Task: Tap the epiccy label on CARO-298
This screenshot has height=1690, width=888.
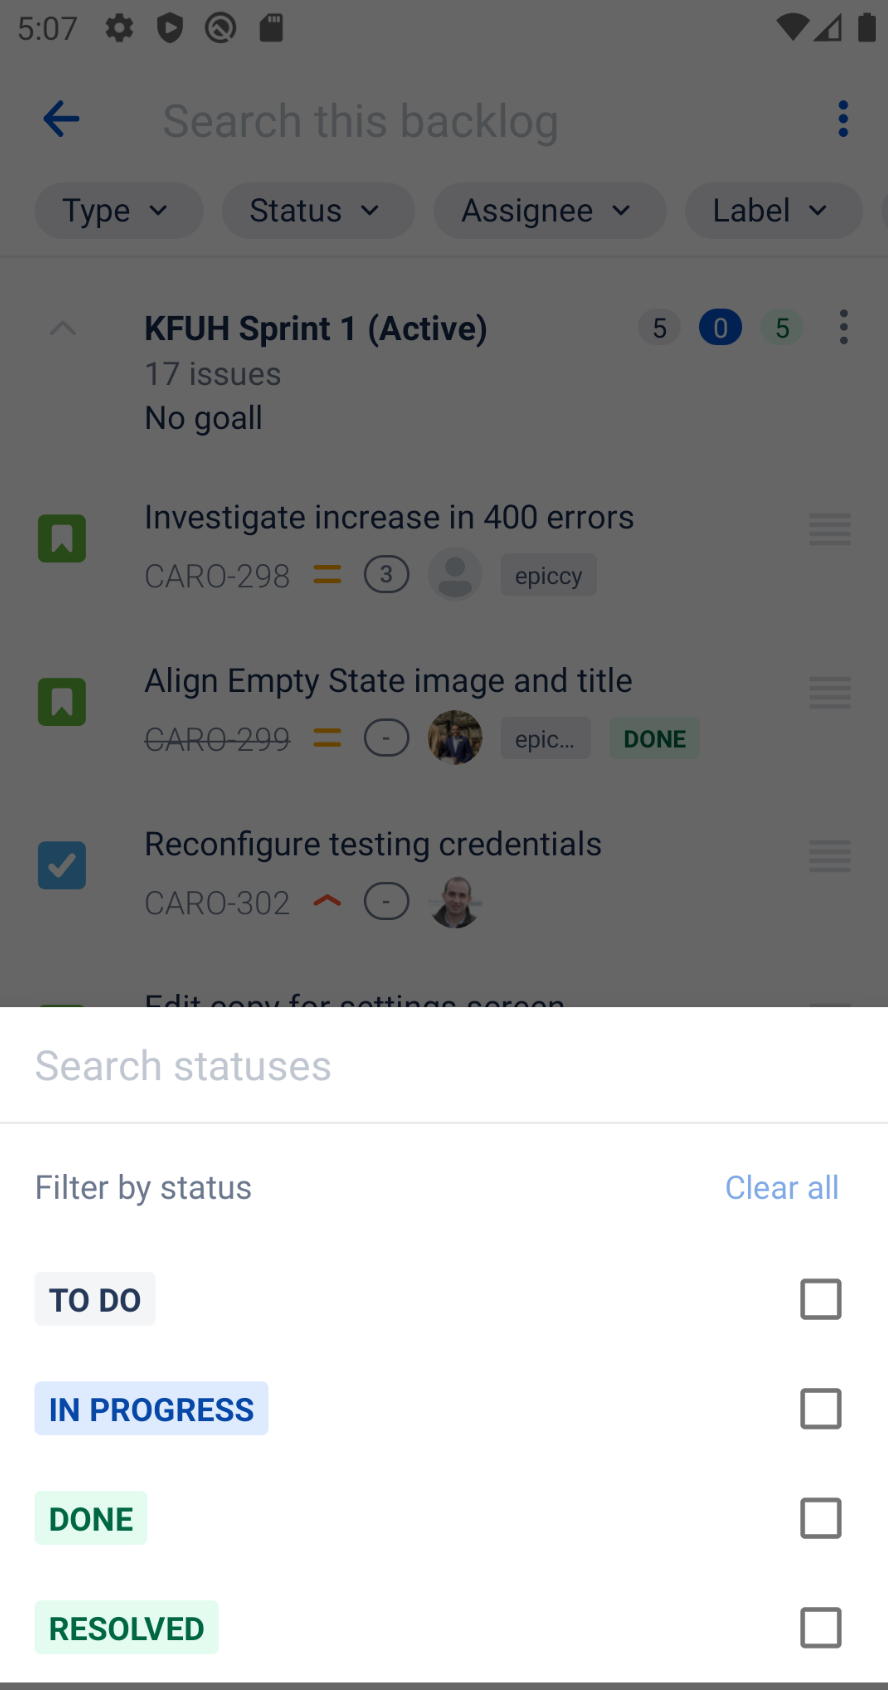Action: [548, 575]
